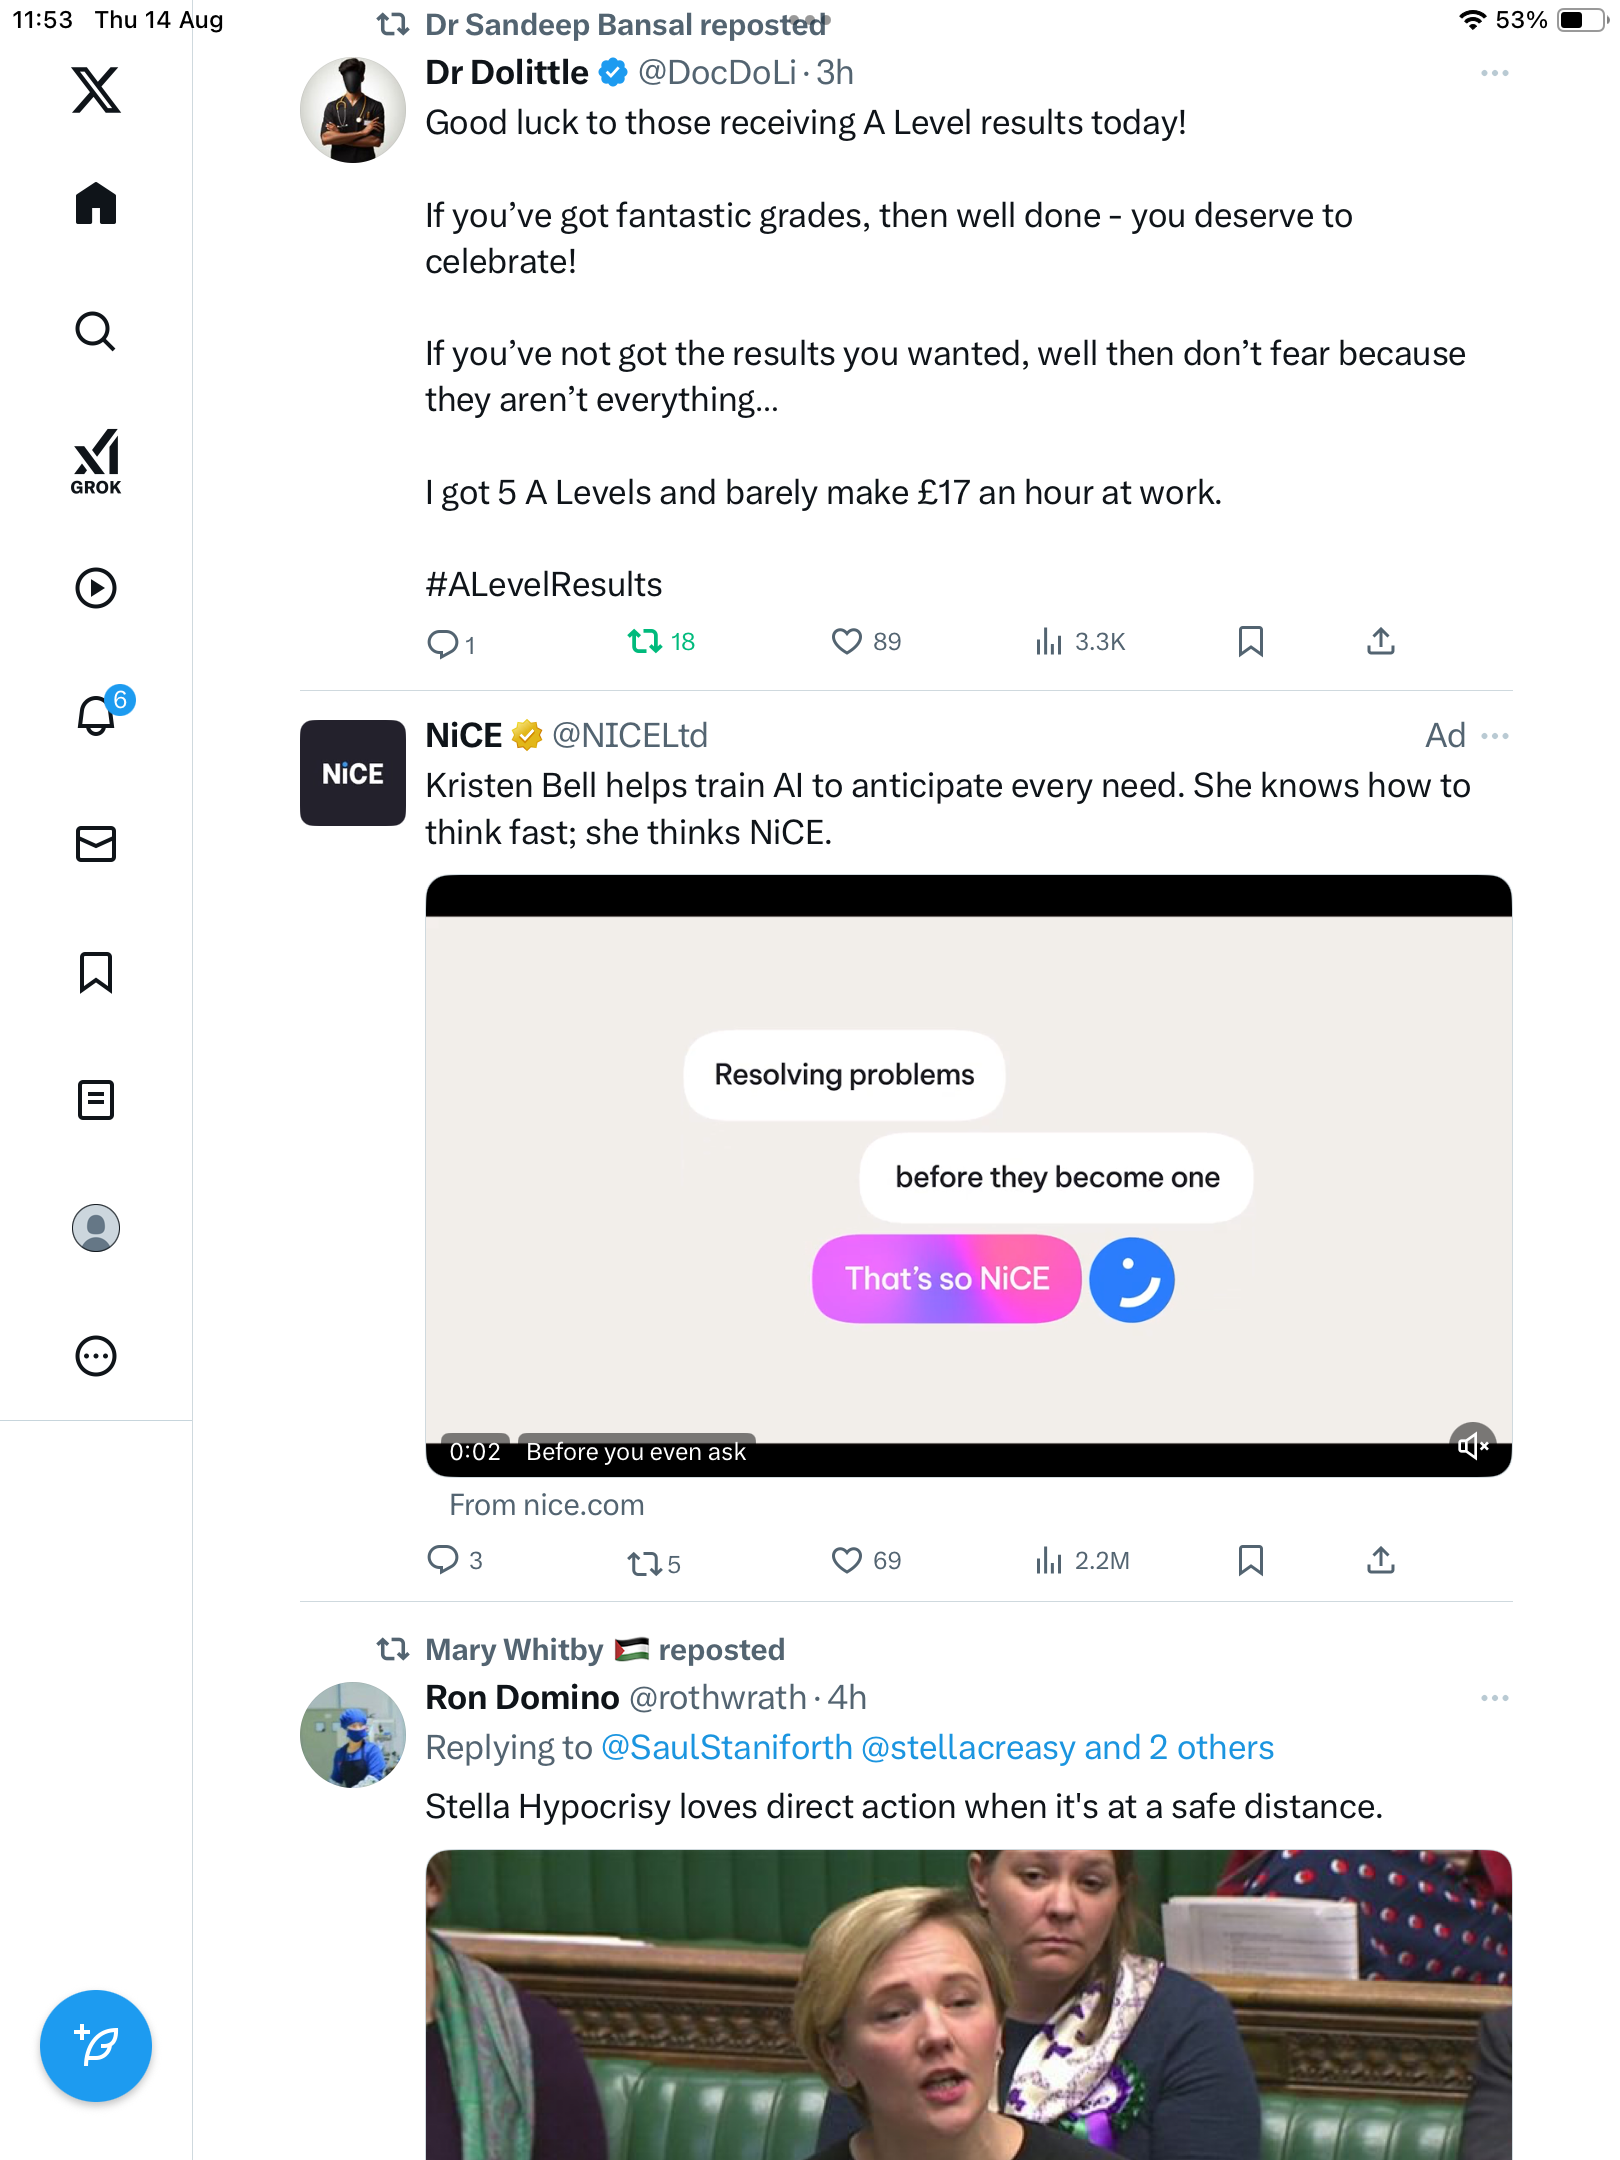Open the video tab in sidebar
Screen dimensions: 1620x2160
[96, 588]
